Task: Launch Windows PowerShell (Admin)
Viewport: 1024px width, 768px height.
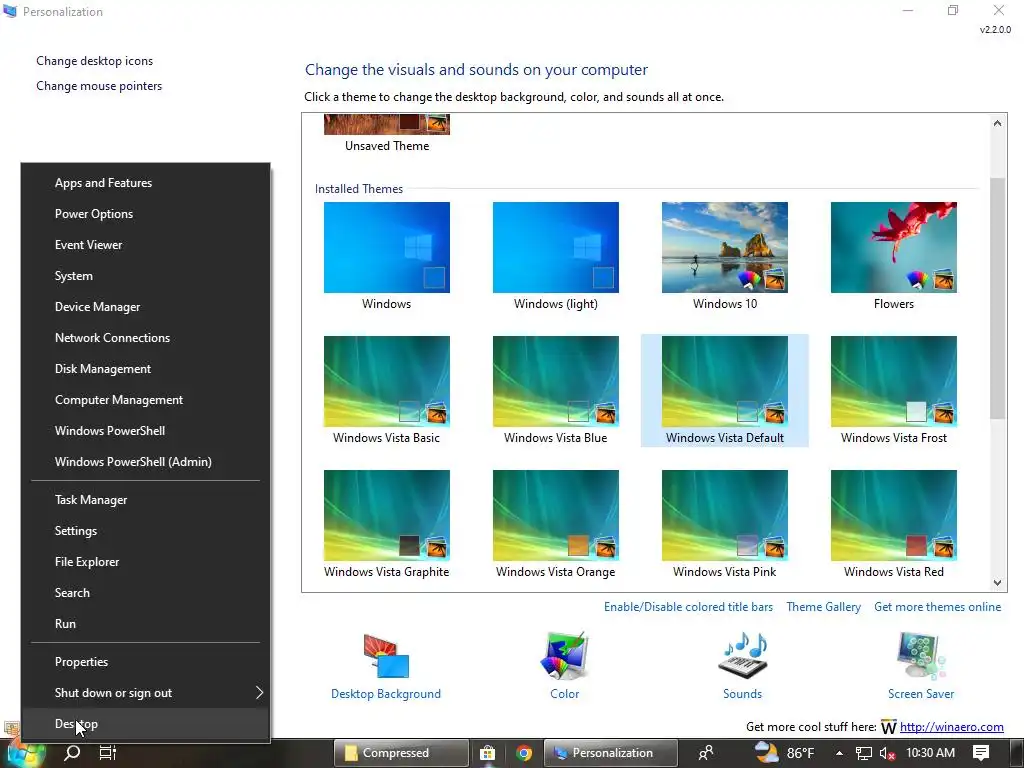Action: 146,462
